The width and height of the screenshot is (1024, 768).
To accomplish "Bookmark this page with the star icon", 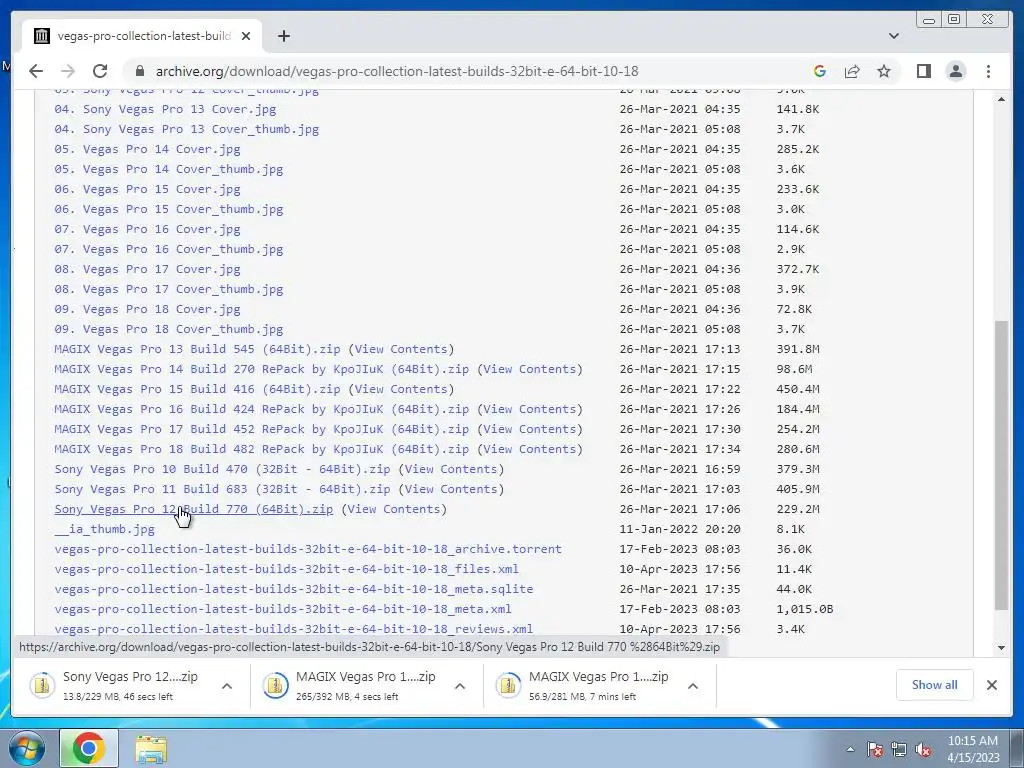I will click(884, 71).
